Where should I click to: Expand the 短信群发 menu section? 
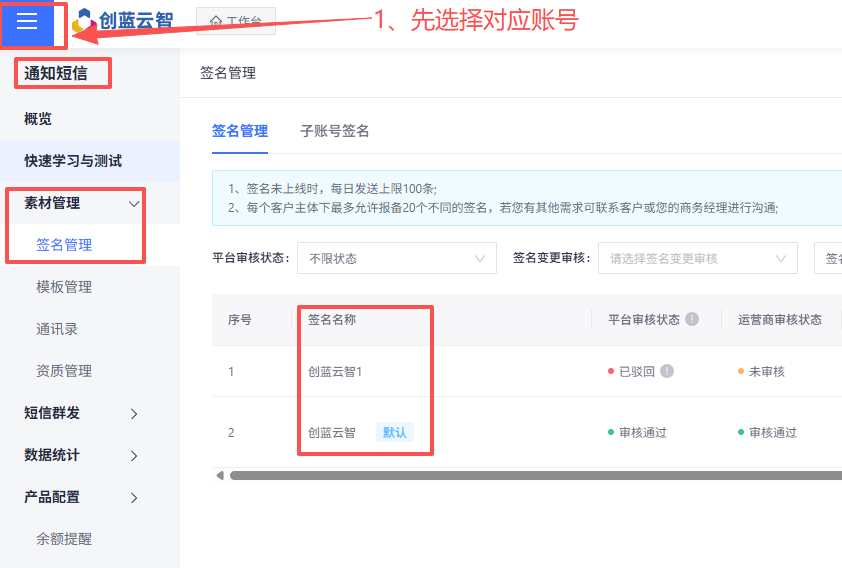(x=134, y=413)
